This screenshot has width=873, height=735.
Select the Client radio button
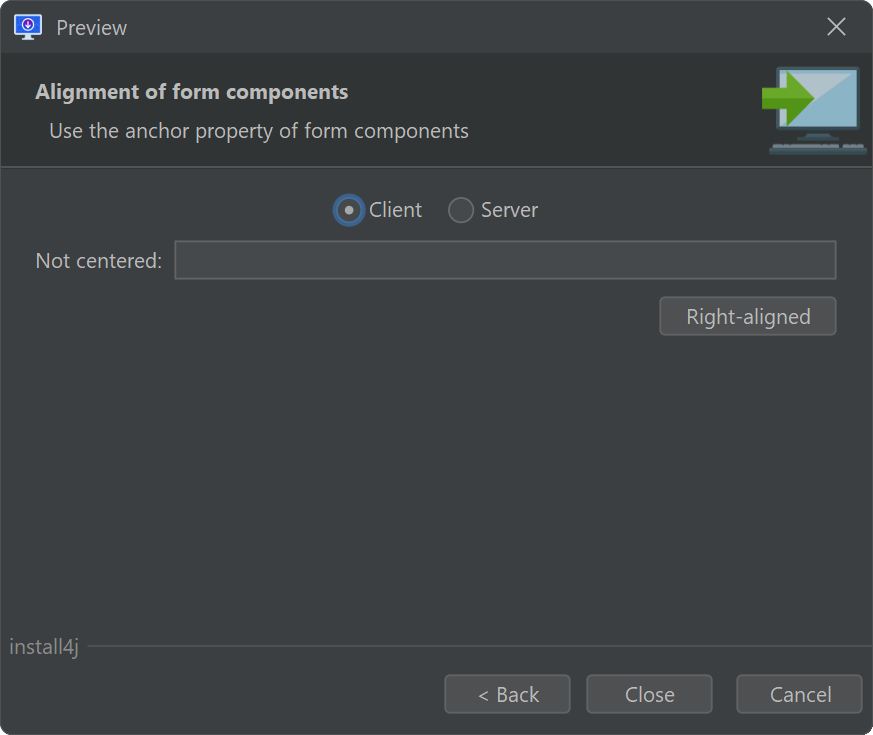349,210
